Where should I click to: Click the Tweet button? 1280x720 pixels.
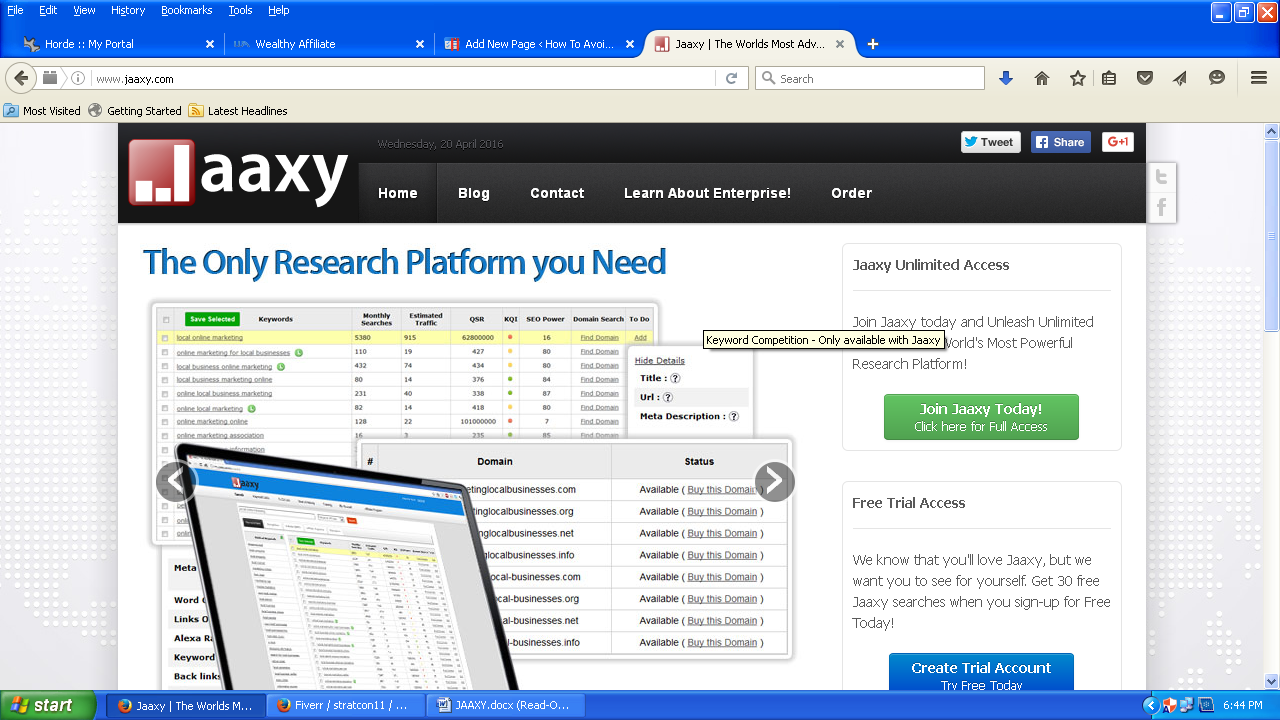(x=991, y=142)
